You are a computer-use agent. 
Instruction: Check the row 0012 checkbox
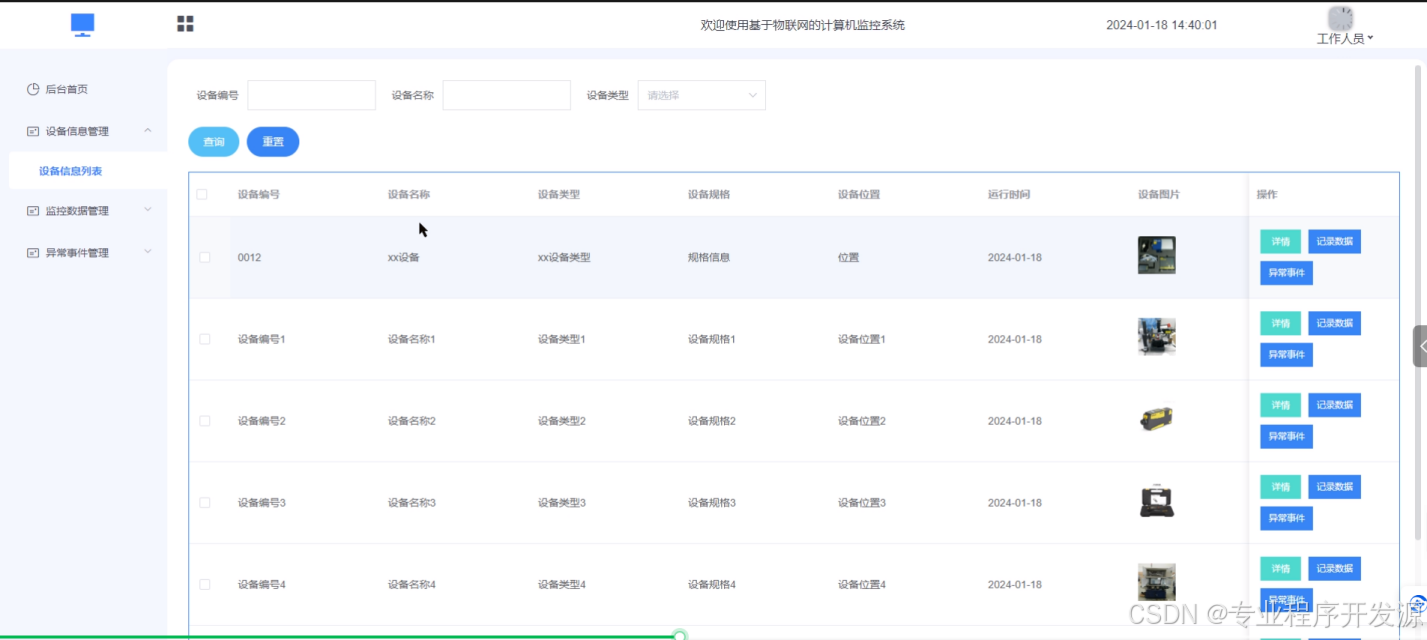205,257
